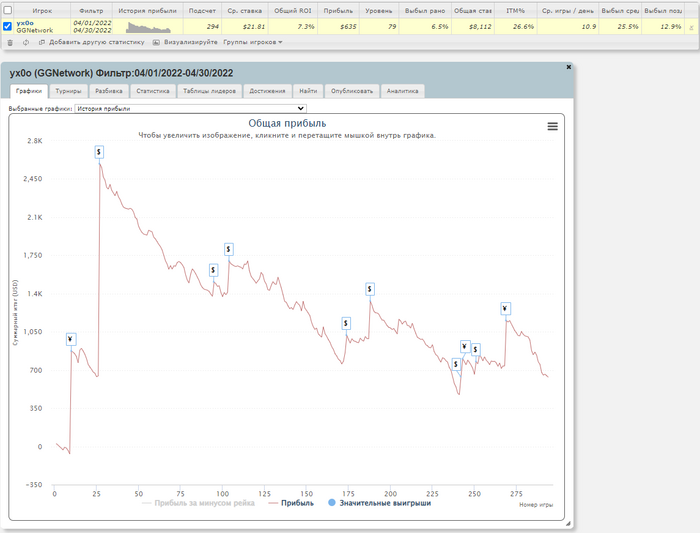Click the refresh icon next to the trash icon
The image size is (700, 533).
click(x=26, y=43)
